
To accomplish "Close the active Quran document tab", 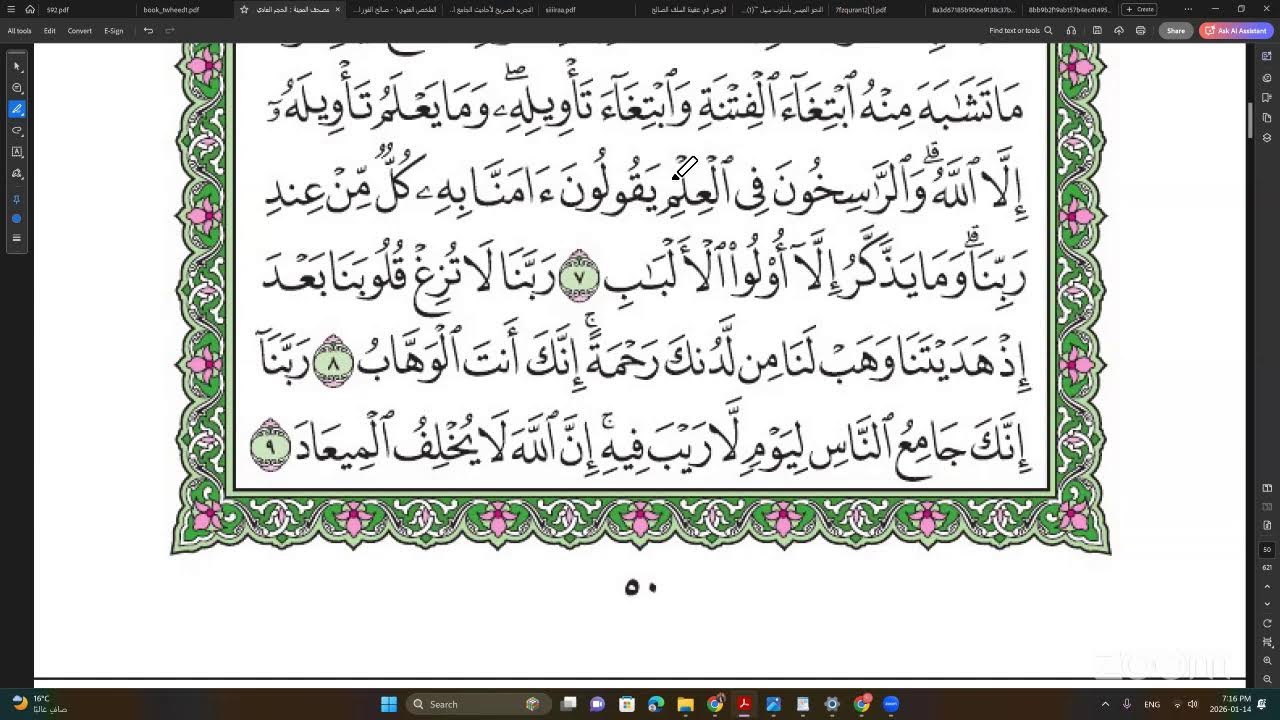I will (337, 9).
